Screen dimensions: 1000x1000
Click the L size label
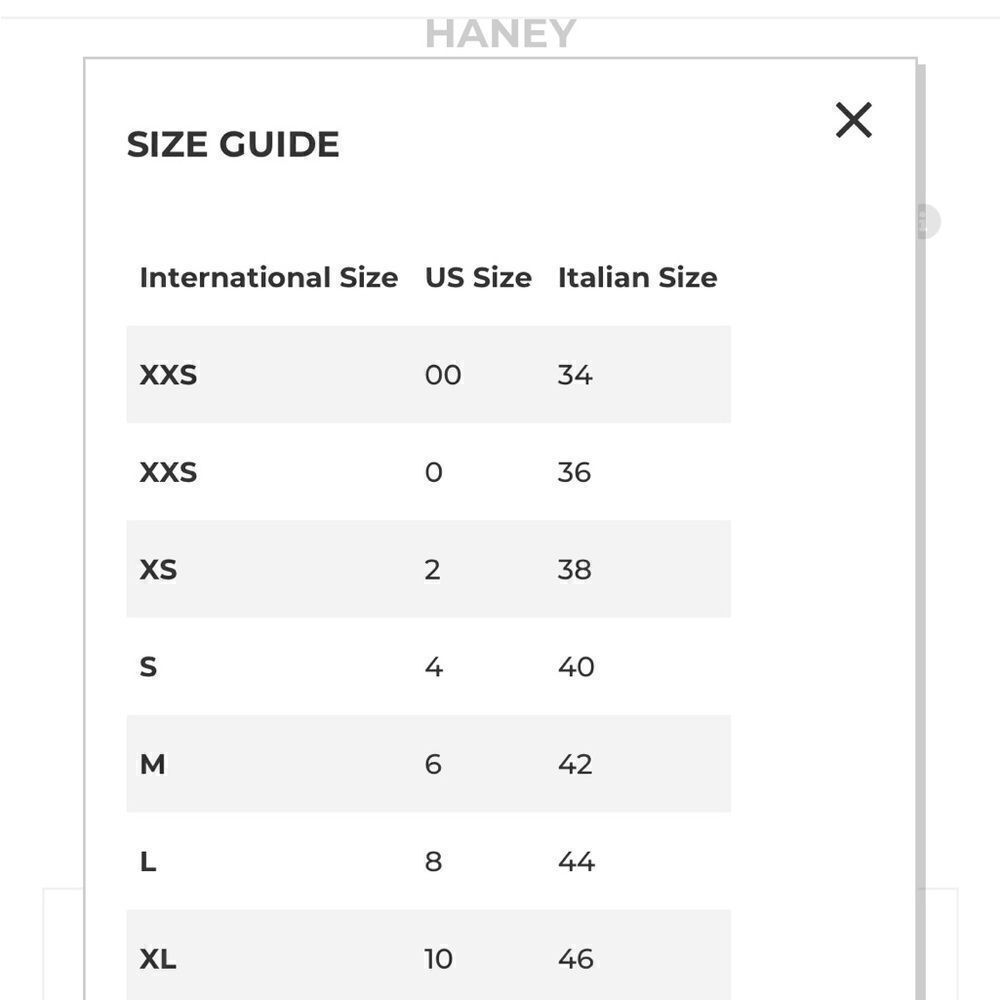coord(148,862)
